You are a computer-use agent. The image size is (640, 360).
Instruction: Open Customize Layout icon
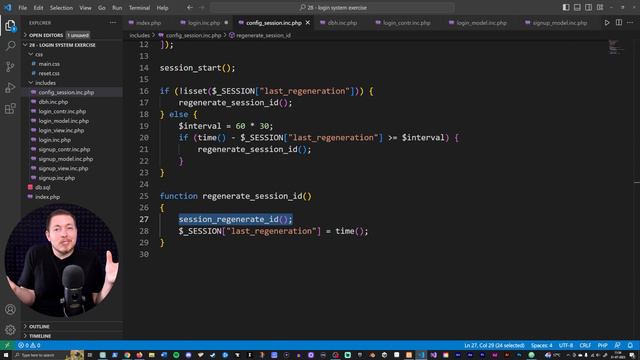click(x=600, y=7)
